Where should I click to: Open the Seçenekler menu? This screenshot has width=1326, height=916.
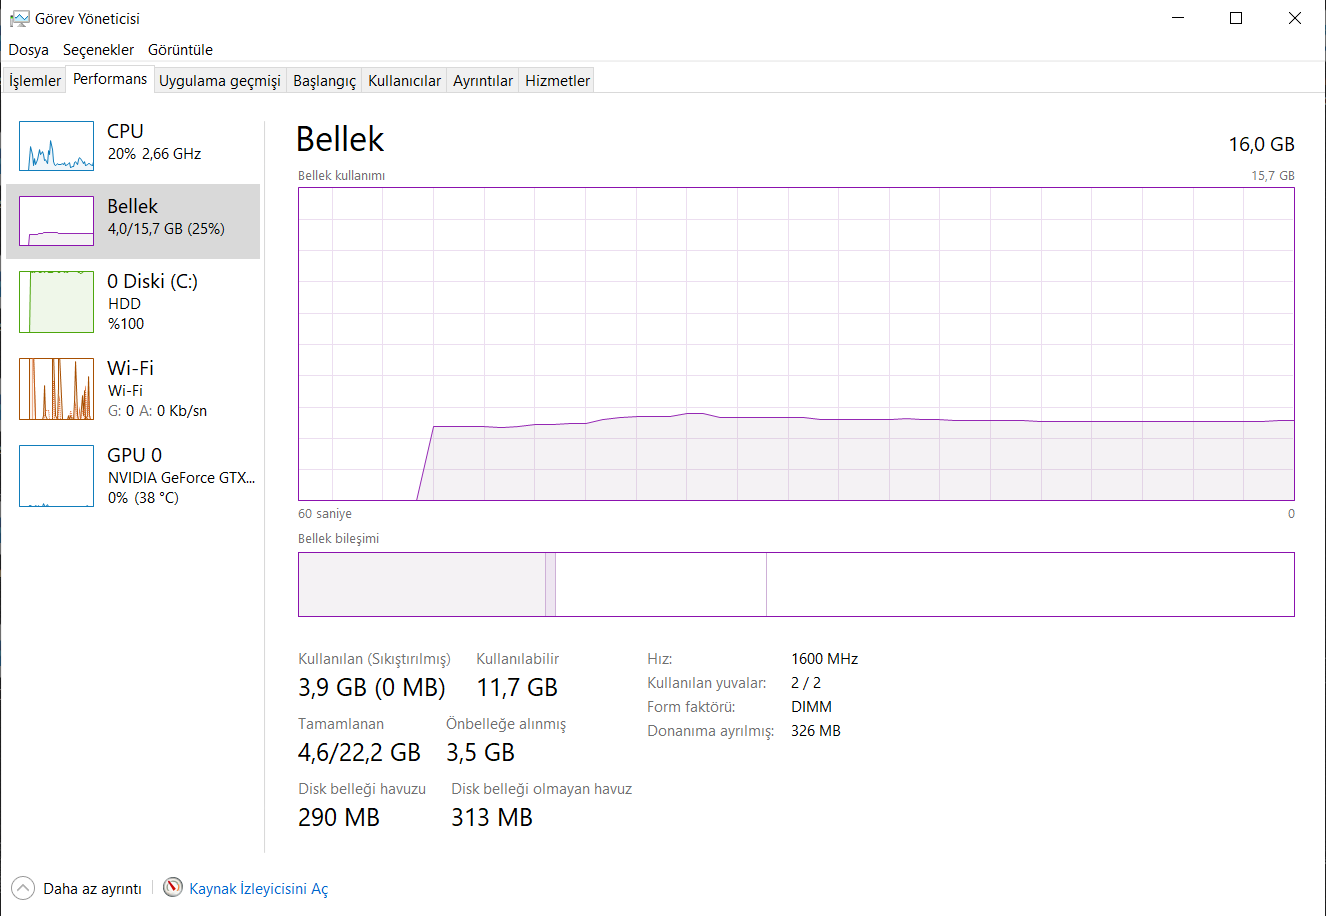pyautogui.click(x=98, y=50)
